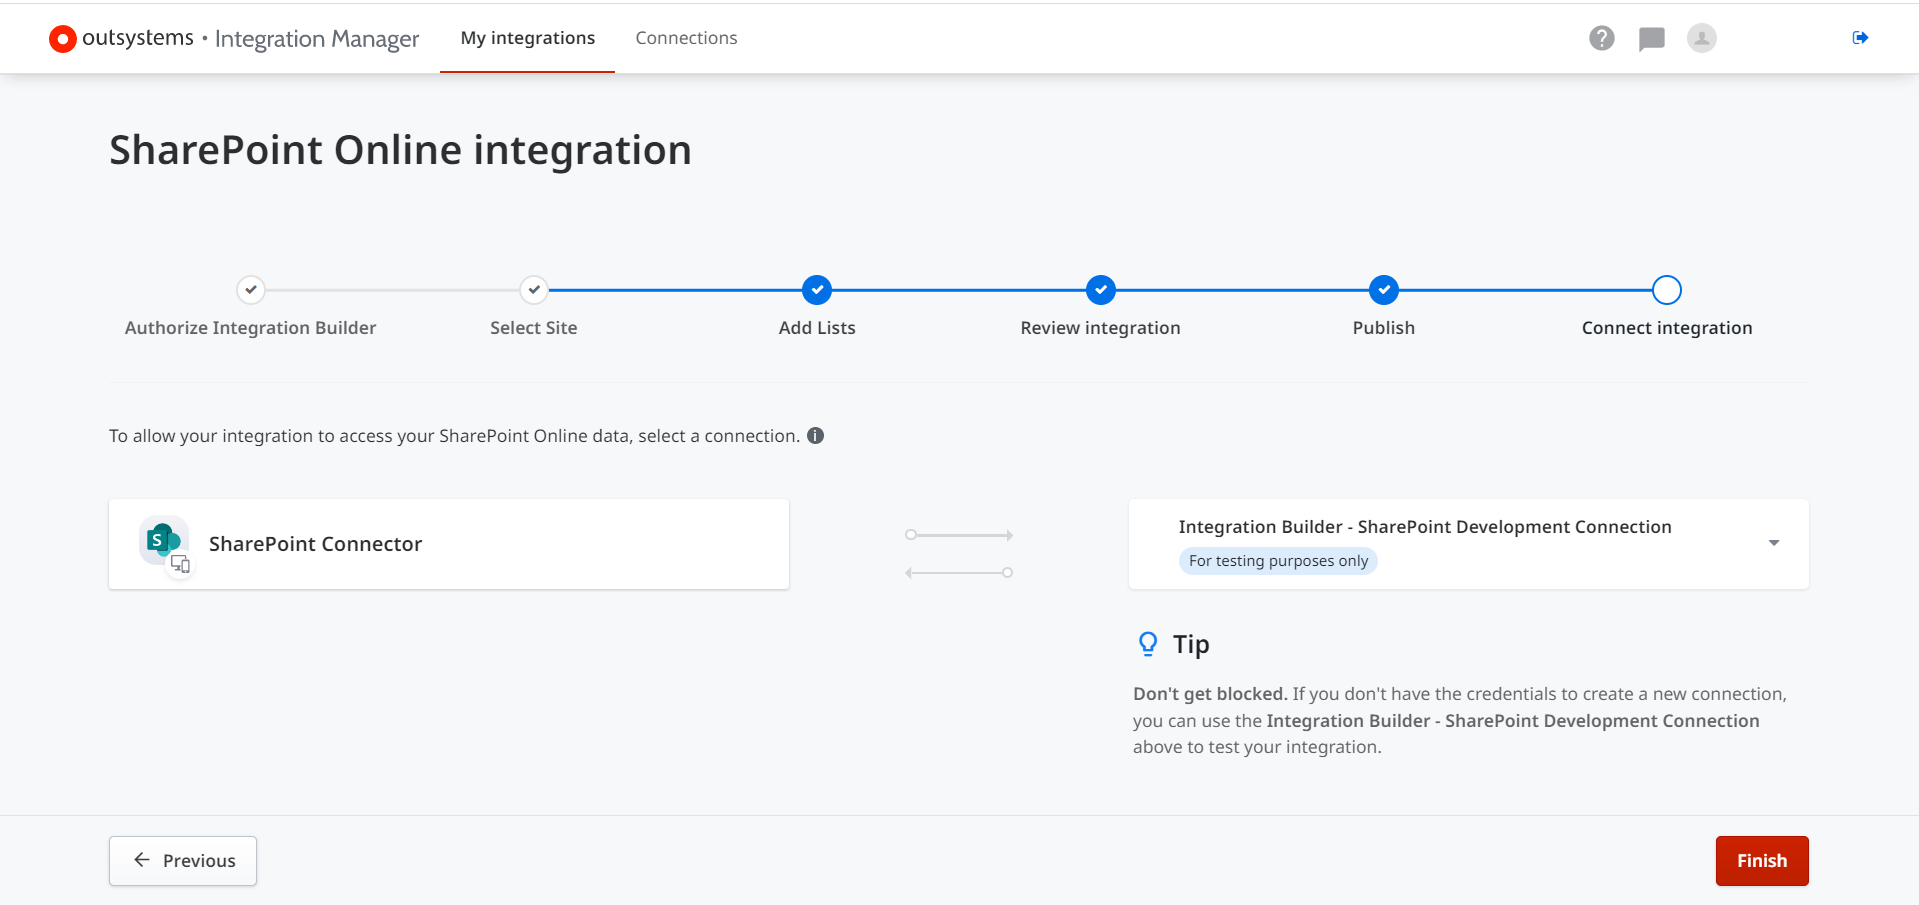The image size is (1919, 905).
Task: Open the Review integration step
Action: click(x=1100, y=290)
